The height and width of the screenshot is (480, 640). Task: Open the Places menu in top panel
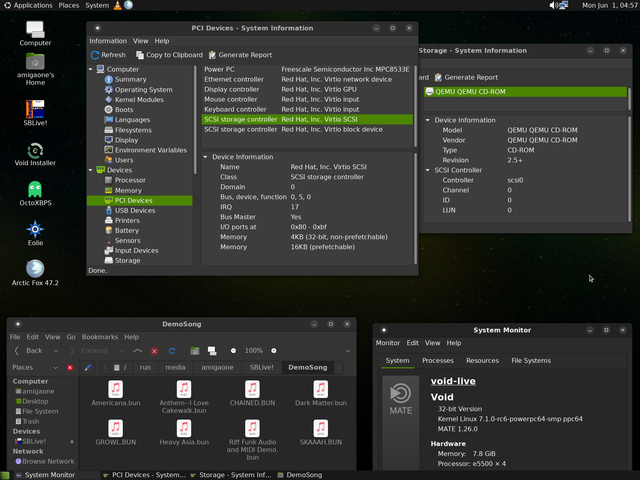(69, 5)
